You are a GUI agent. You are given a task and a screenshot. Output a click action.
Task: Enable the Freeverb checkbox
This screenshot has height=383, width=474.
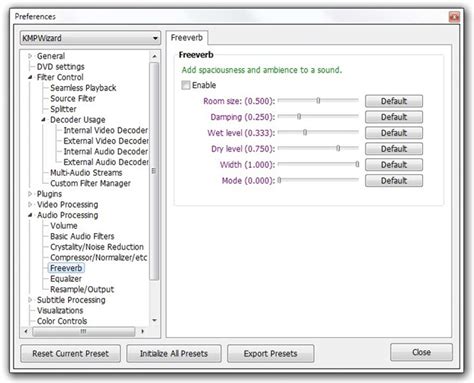coord(185,85)
